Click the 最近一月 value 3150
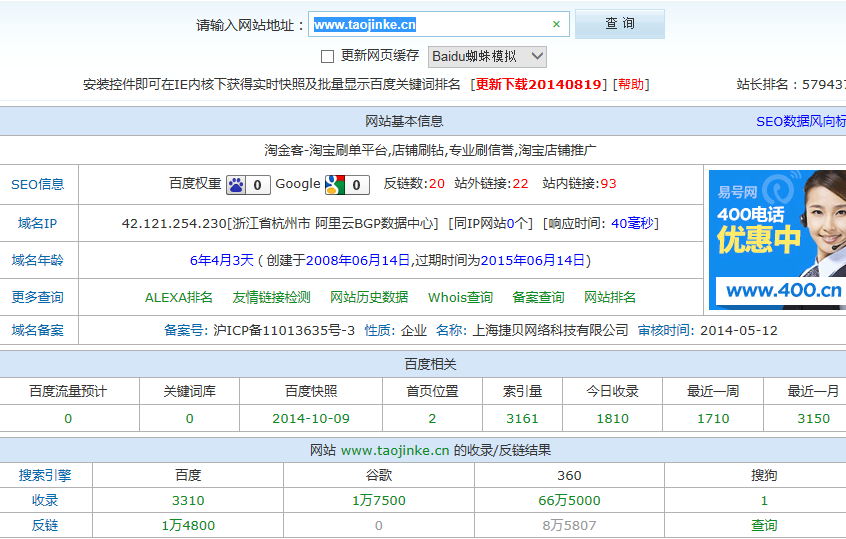This screenshot has width=846, height=539. 814,419
